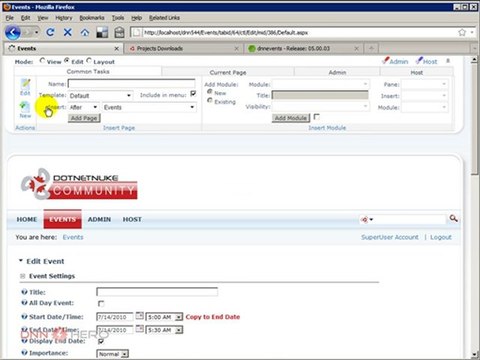480x360 pixels.
Task: Click help icon next to All Day Event
Action: coord(24,303)
